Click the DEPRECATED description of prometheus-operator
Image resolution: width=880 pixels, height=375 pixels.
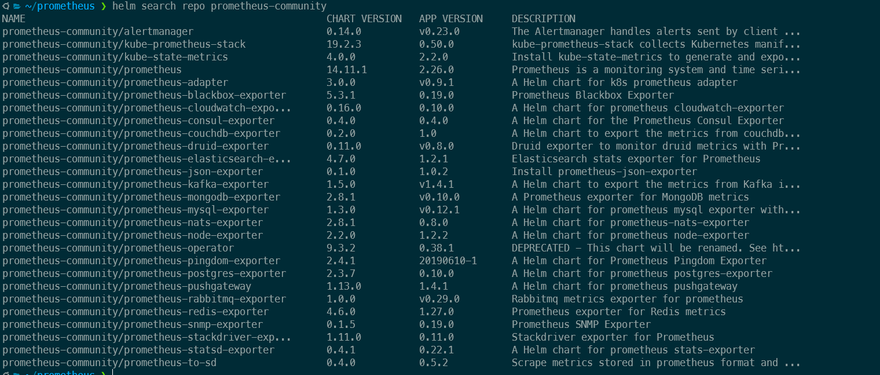(656, 248)
